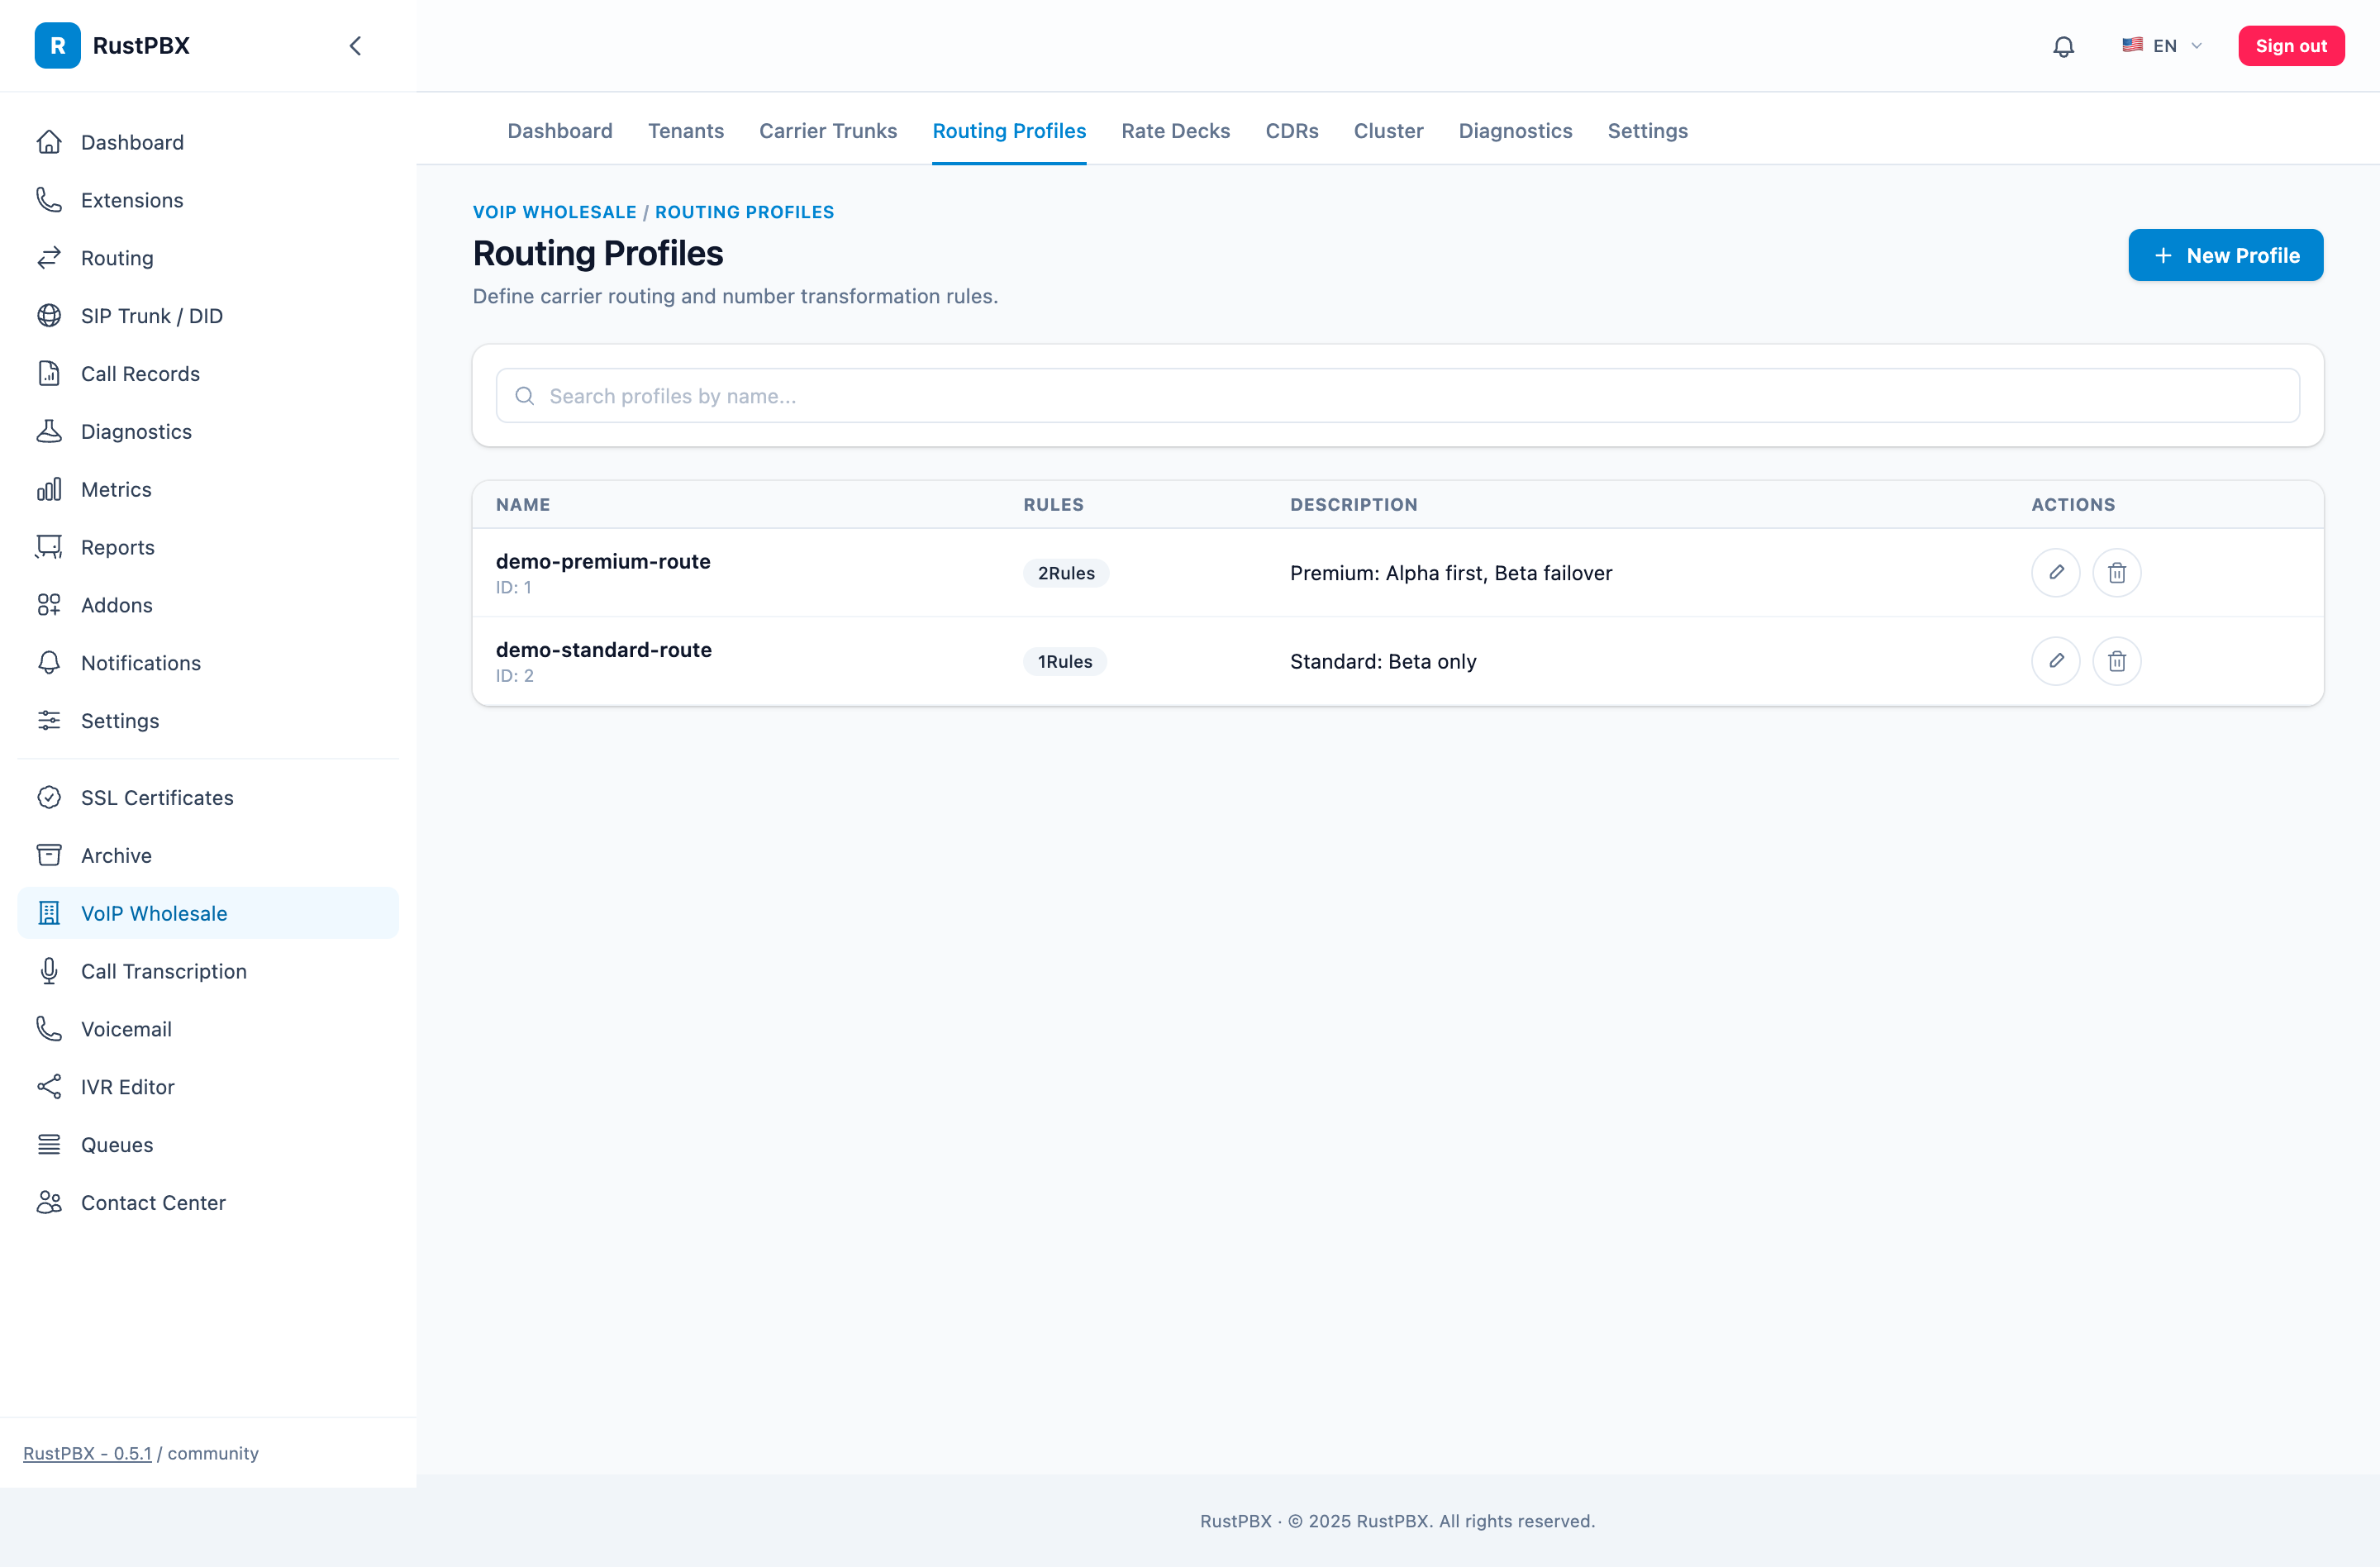The width and height of the screenshot is (2380, 1567).
Task: Switch to the CDRs tab
Action: coord(1291,131)
